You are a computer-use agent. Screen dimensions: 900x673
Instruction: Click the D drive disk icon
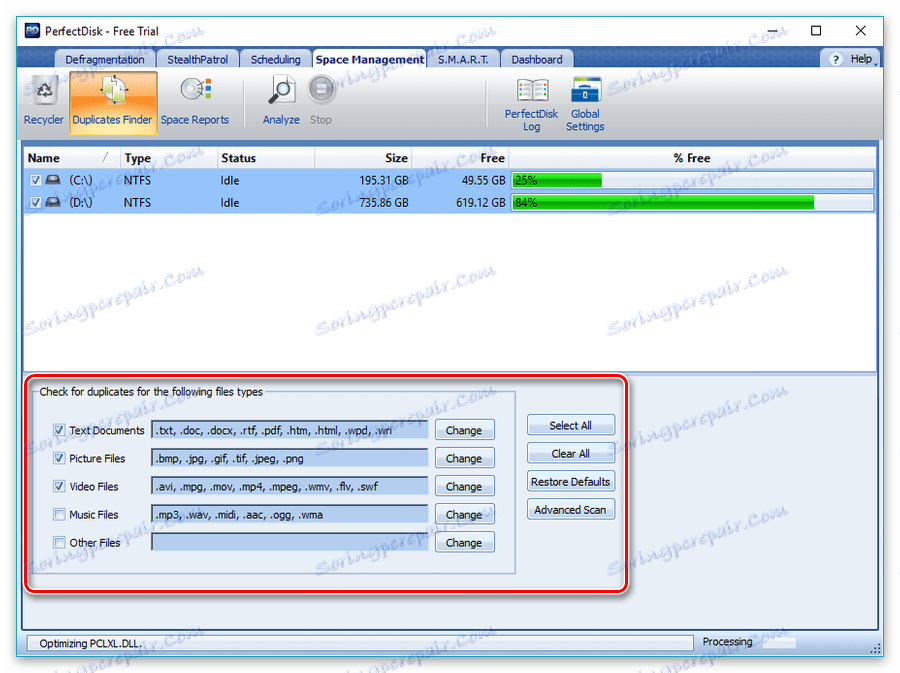(x=53, y=203)
